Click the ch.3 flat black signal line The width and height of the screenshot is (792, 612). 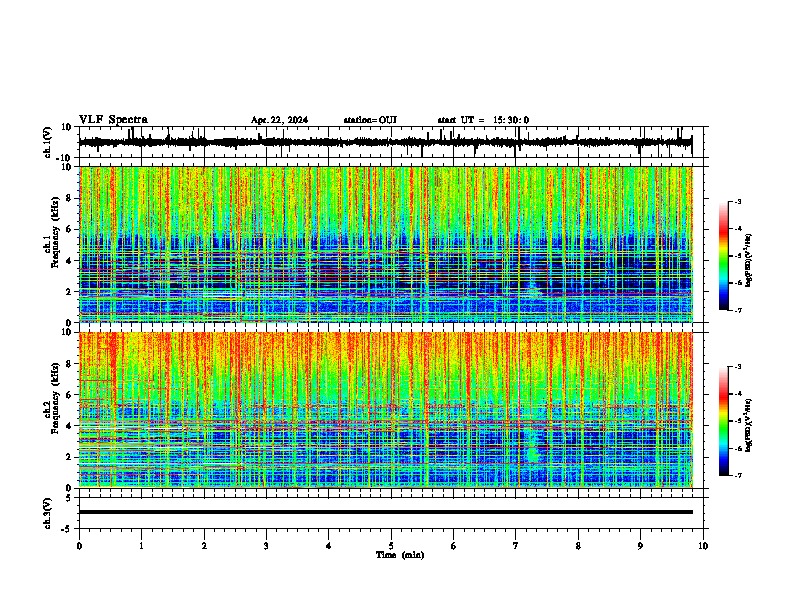(386, 512)
